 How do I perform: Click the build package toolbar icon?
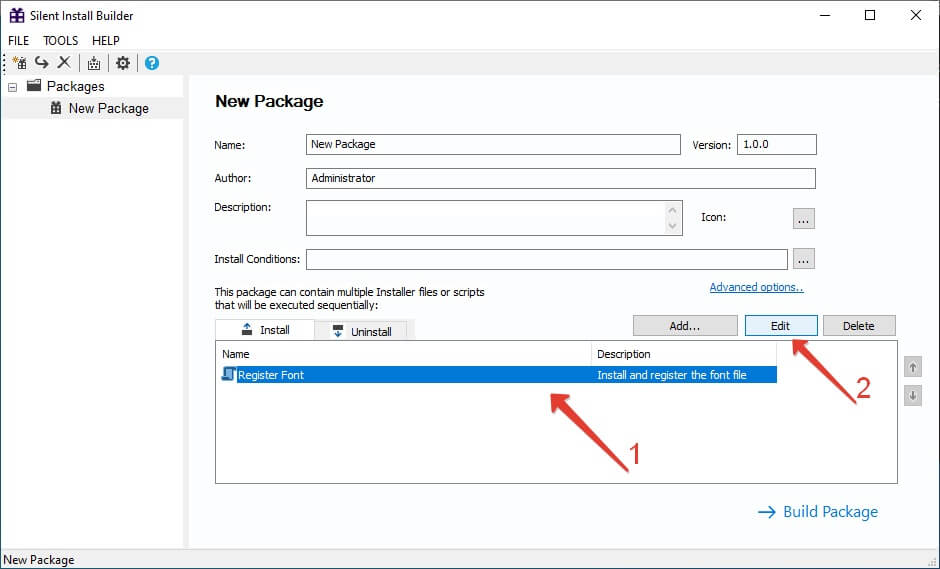[94, 62]
